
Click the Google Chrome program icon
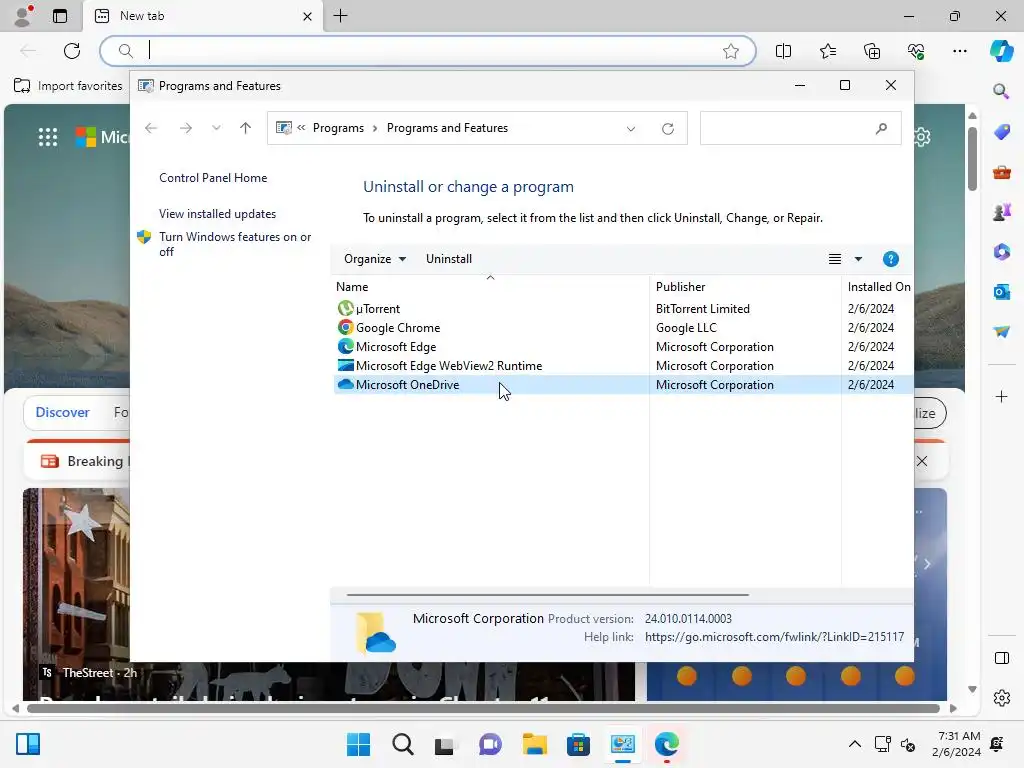345,327
